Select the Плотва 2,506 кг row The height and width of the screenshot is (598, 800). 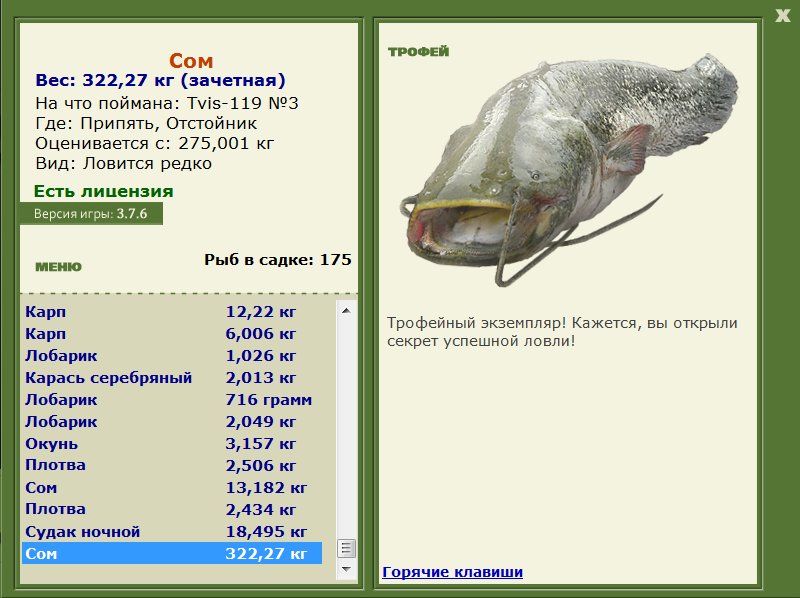click(x=172, y=465)
